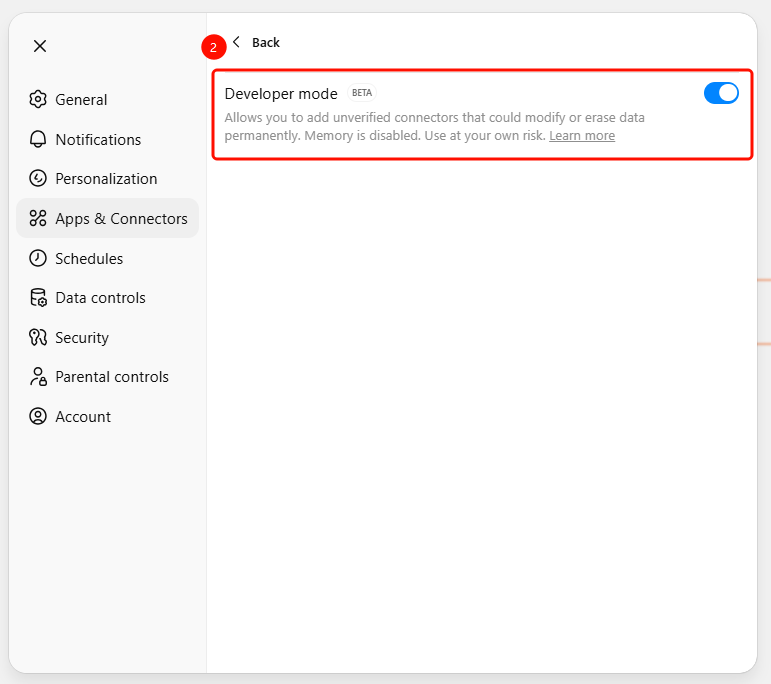The height and width of the screenshot is (684, 771).
Task: Choose the Schedules text label in sidebar
Action: coord(89,259)
